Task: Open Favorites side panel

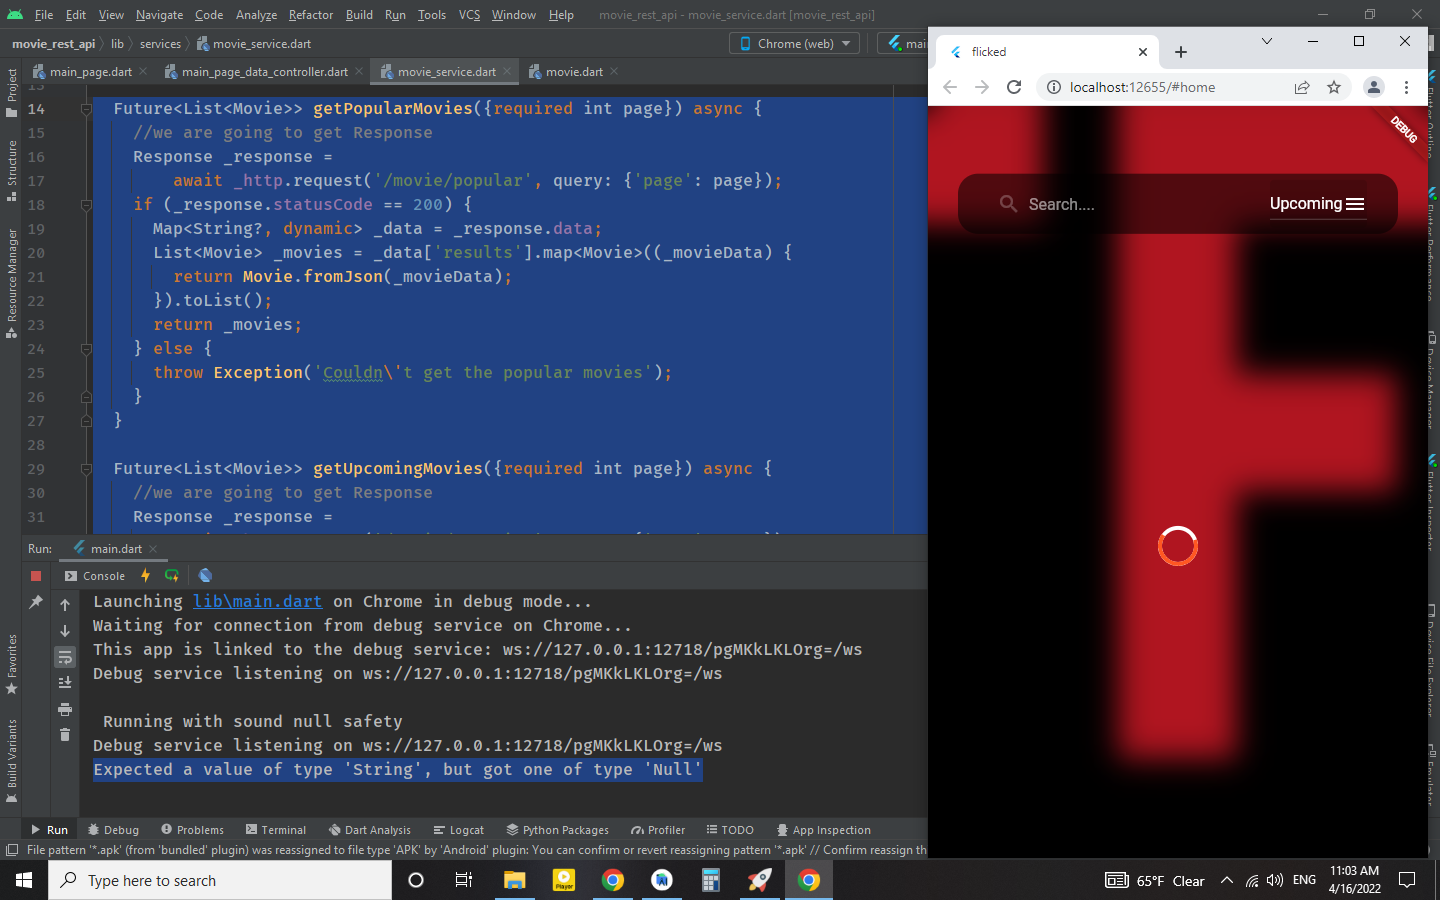Action: [x=12, y=664]
